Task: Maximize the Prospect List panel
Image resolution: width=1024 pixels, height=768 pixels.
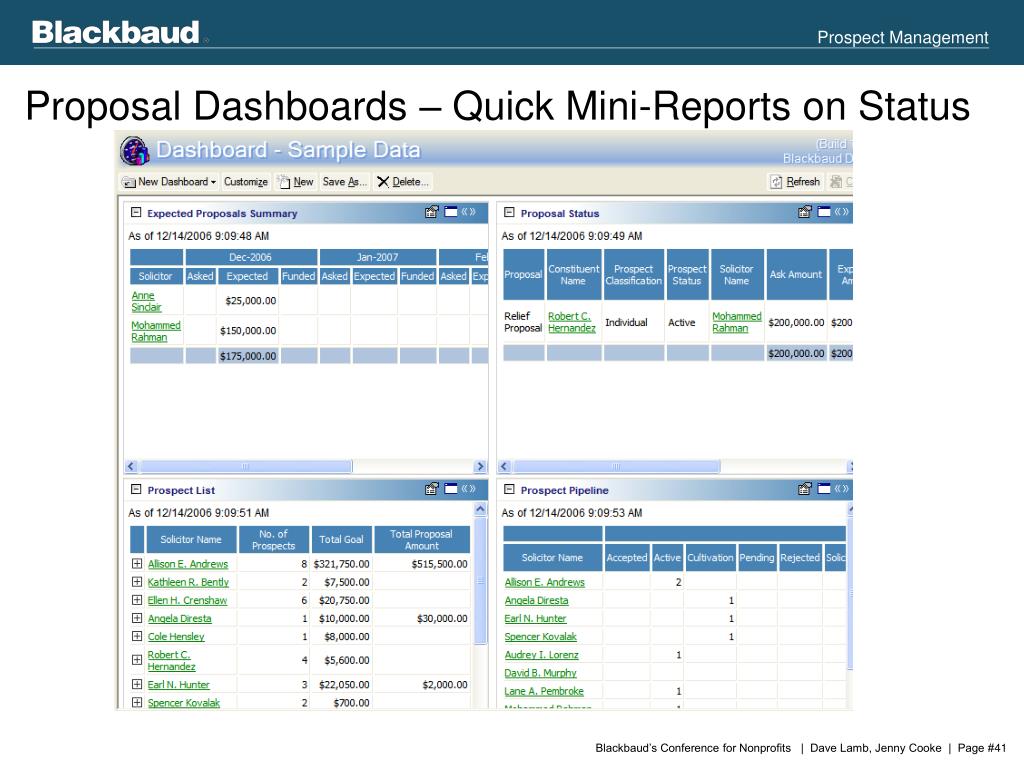Action: 451,488
